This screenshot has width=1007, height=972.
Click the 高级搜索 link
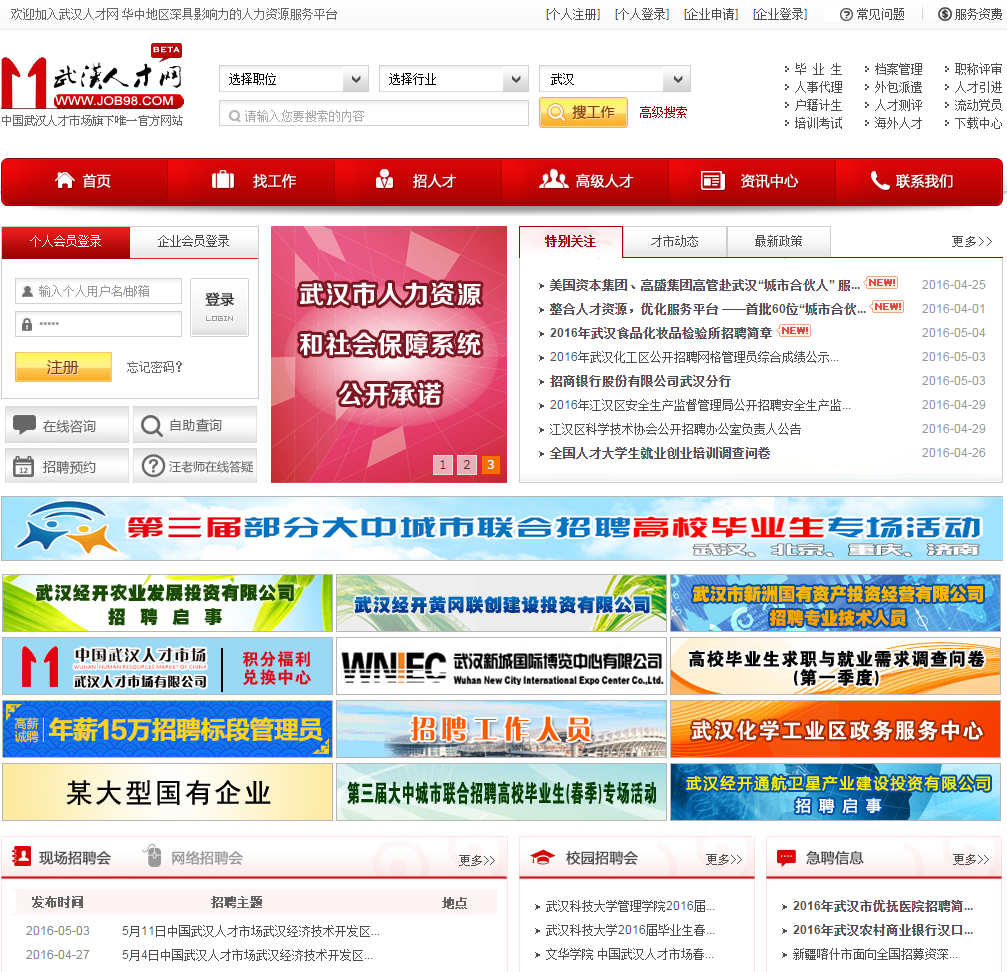pos(663,112)
